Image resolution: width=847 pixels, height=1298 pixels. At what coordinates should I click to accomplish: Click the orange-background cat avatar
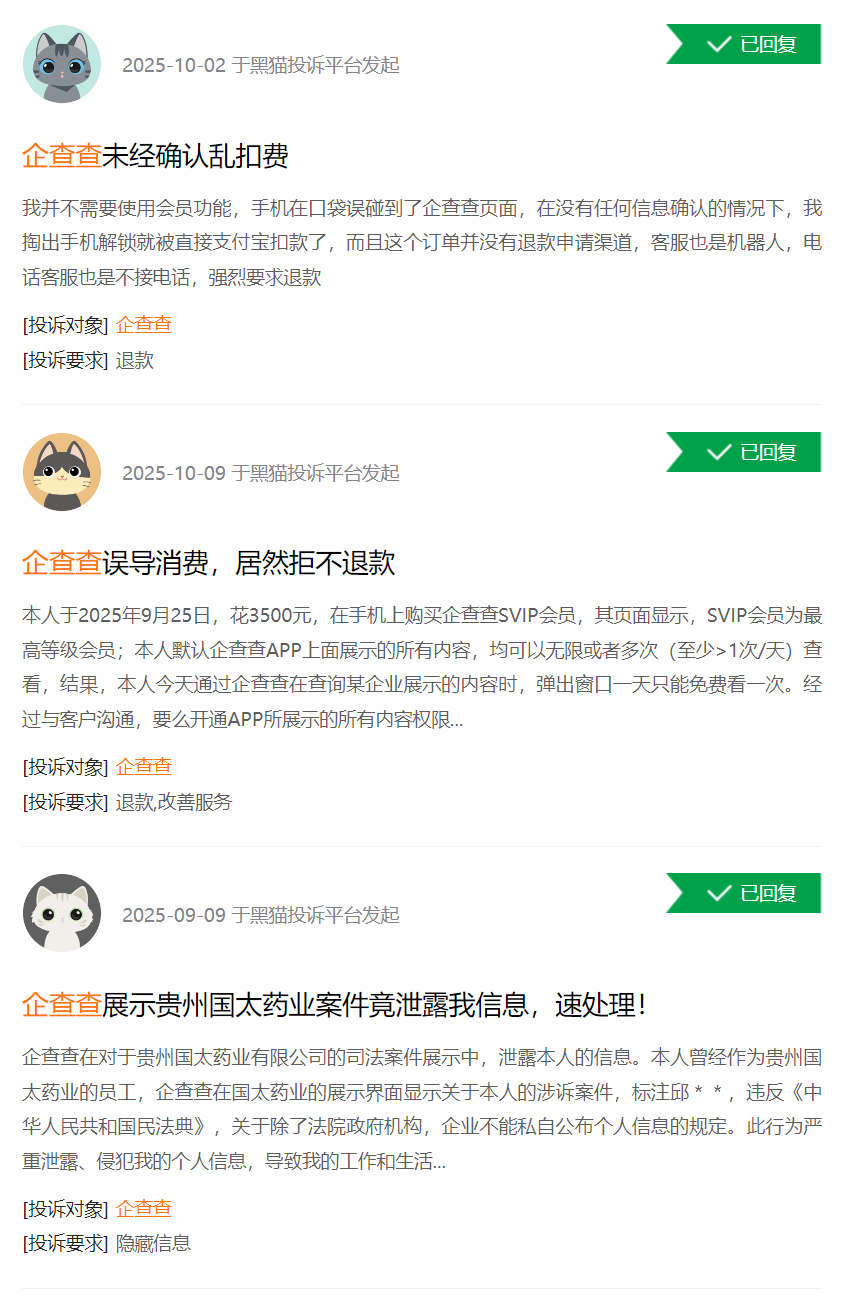(x=62, y=472)
